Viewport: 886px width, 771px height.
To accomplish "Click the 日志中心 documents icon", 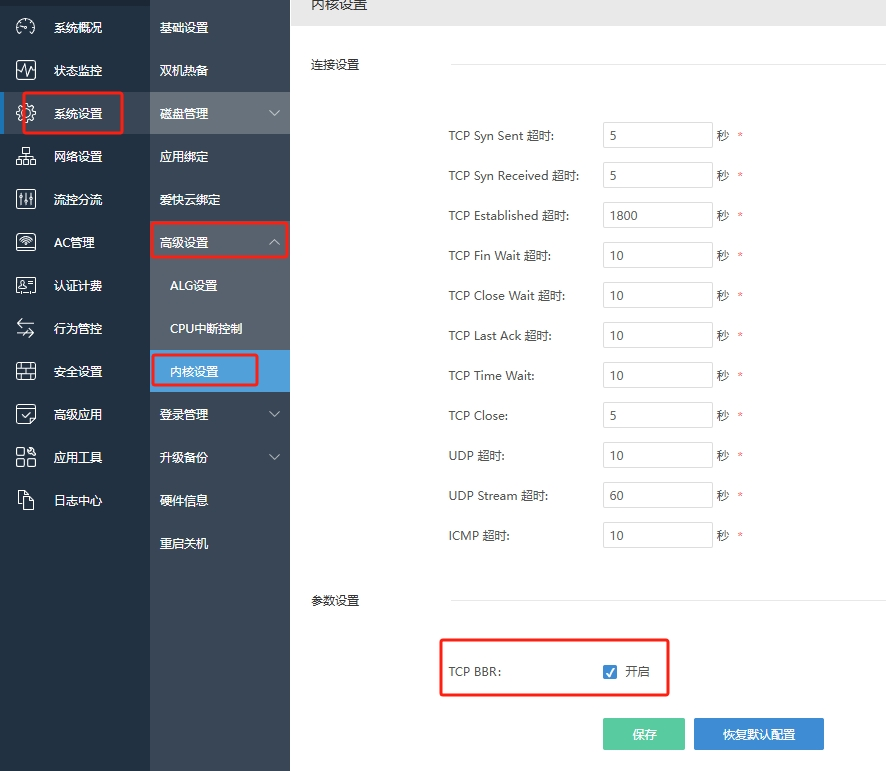I will click(26, 500).
